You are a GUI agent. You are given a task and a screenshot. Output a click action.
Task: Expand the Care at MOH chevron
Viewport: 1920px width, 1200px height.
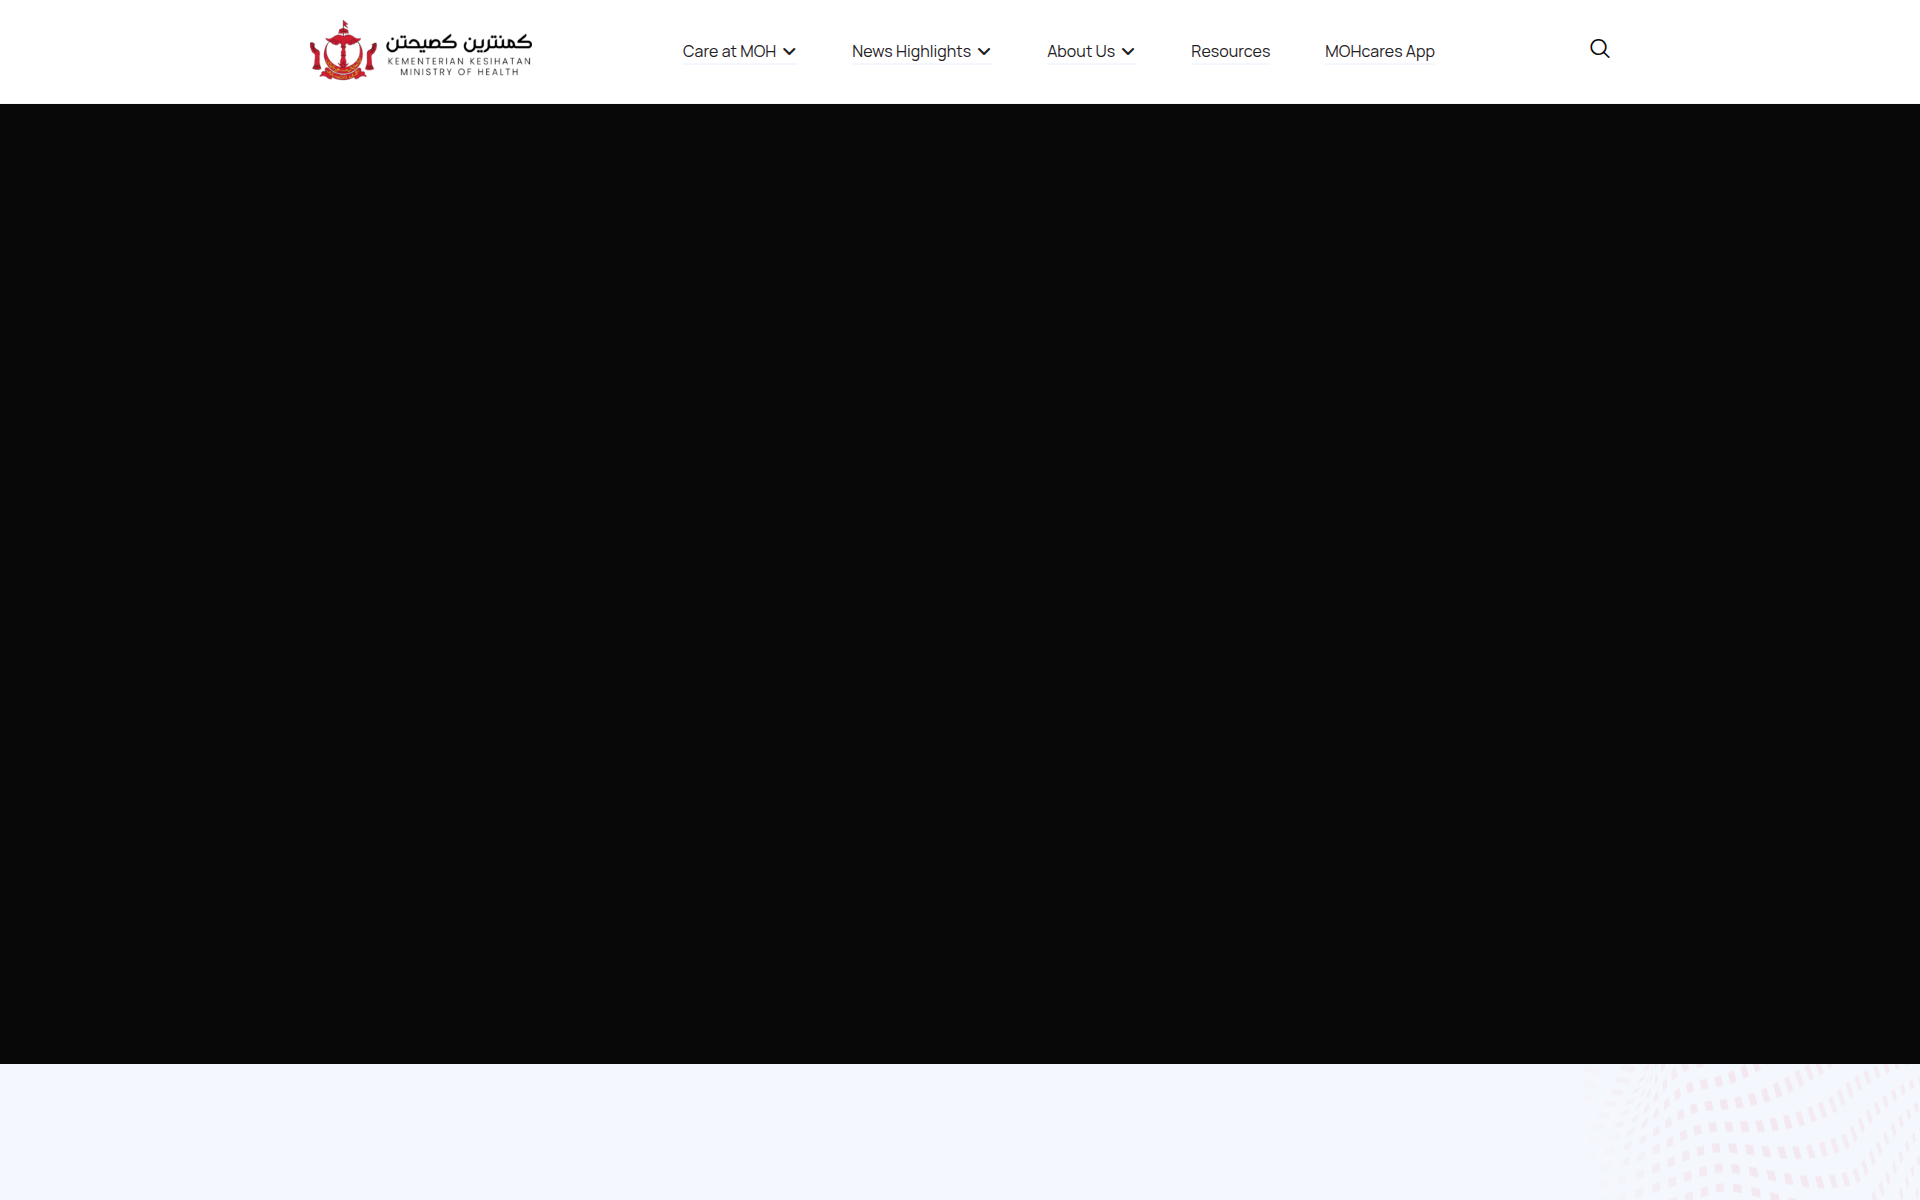click(789, 52)
